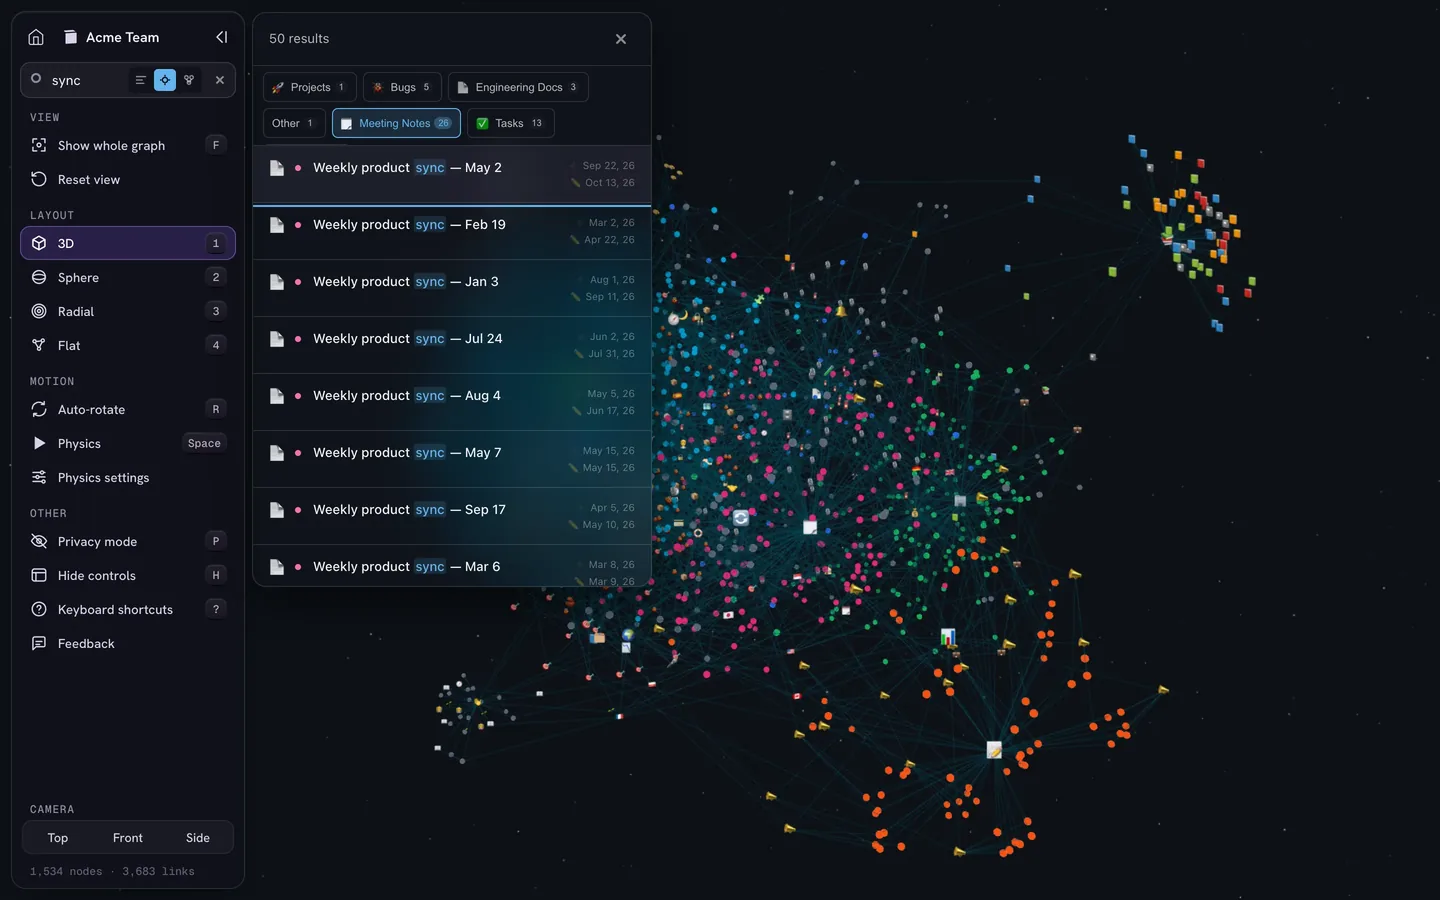Image resolution: width=1440 pixels, height=900 pixels.
Task: Filter results by Projects
Action: point(310,87)
